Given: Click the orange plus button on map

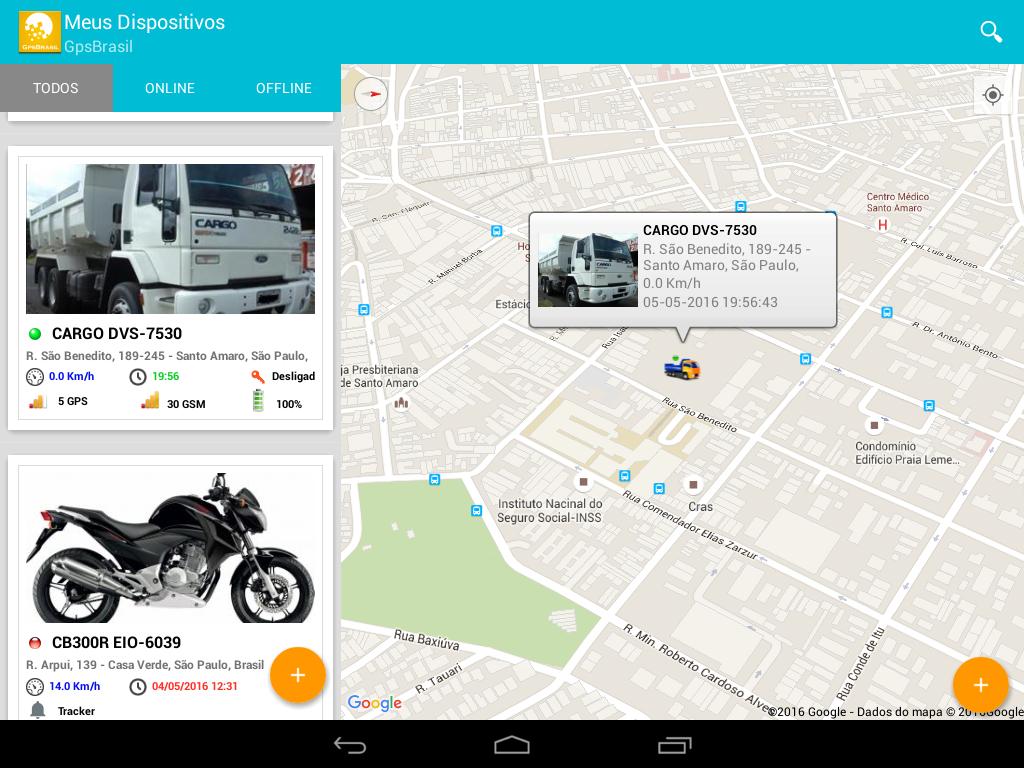Looking at the screenshot, I should click(980, 684).
